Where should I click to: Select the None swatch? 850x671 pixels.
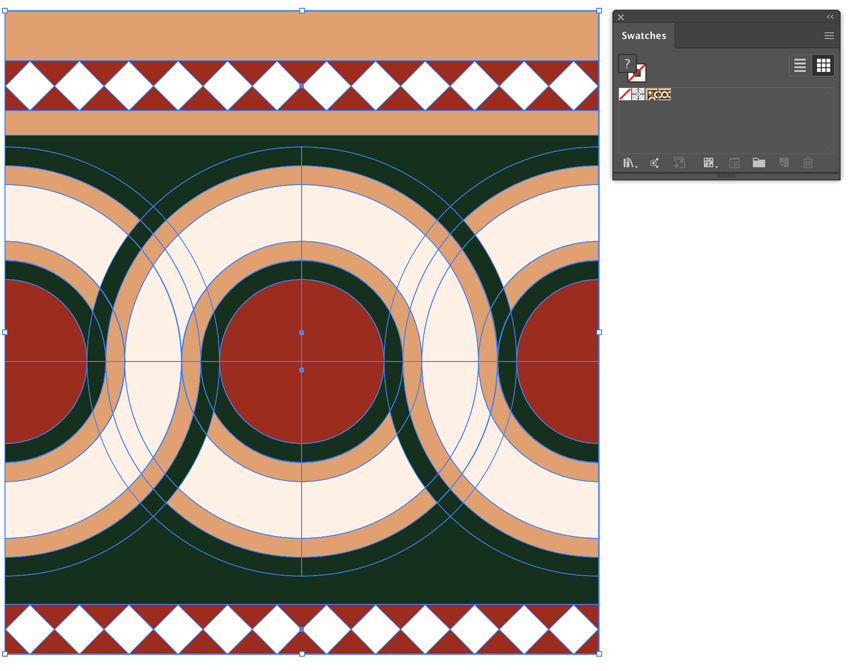[624, 94]
